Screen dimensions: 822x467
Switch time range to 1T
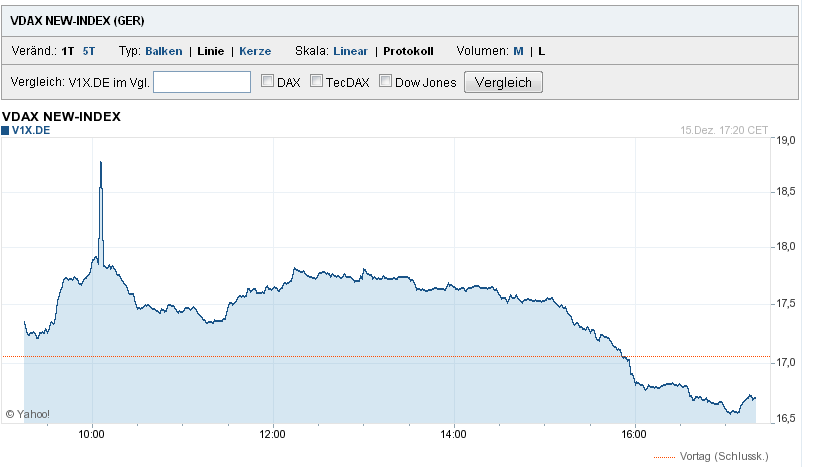68,51
